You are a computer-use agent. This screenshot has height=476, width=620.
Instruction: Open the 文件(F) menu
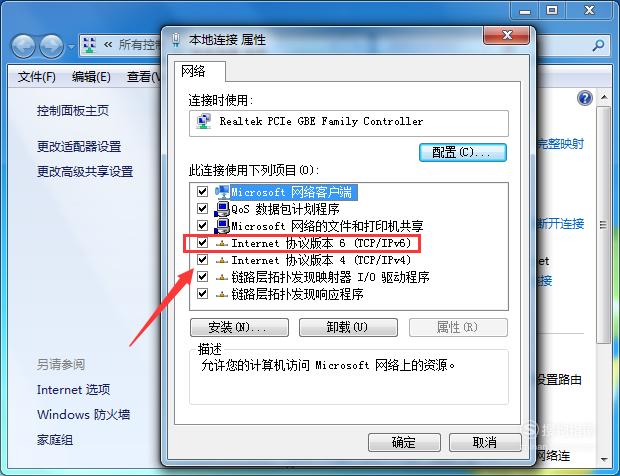coord(36,77)
